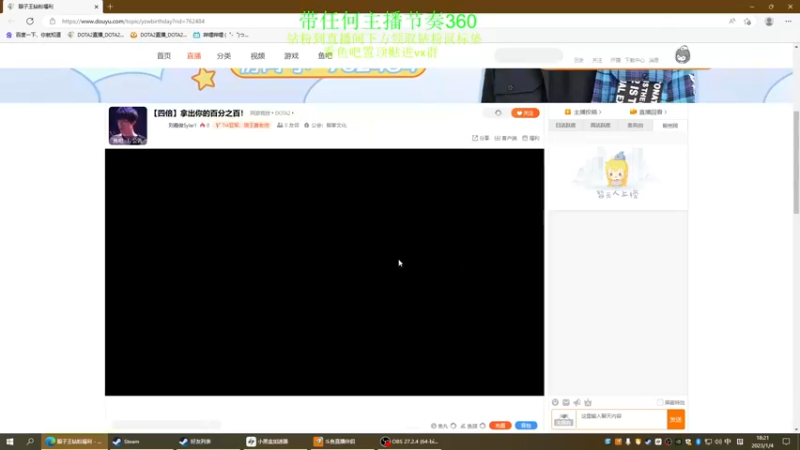This screenshot has height=450, width=800.
Task: Click the megaphone icon above chat input
Action: coord(577,403)
